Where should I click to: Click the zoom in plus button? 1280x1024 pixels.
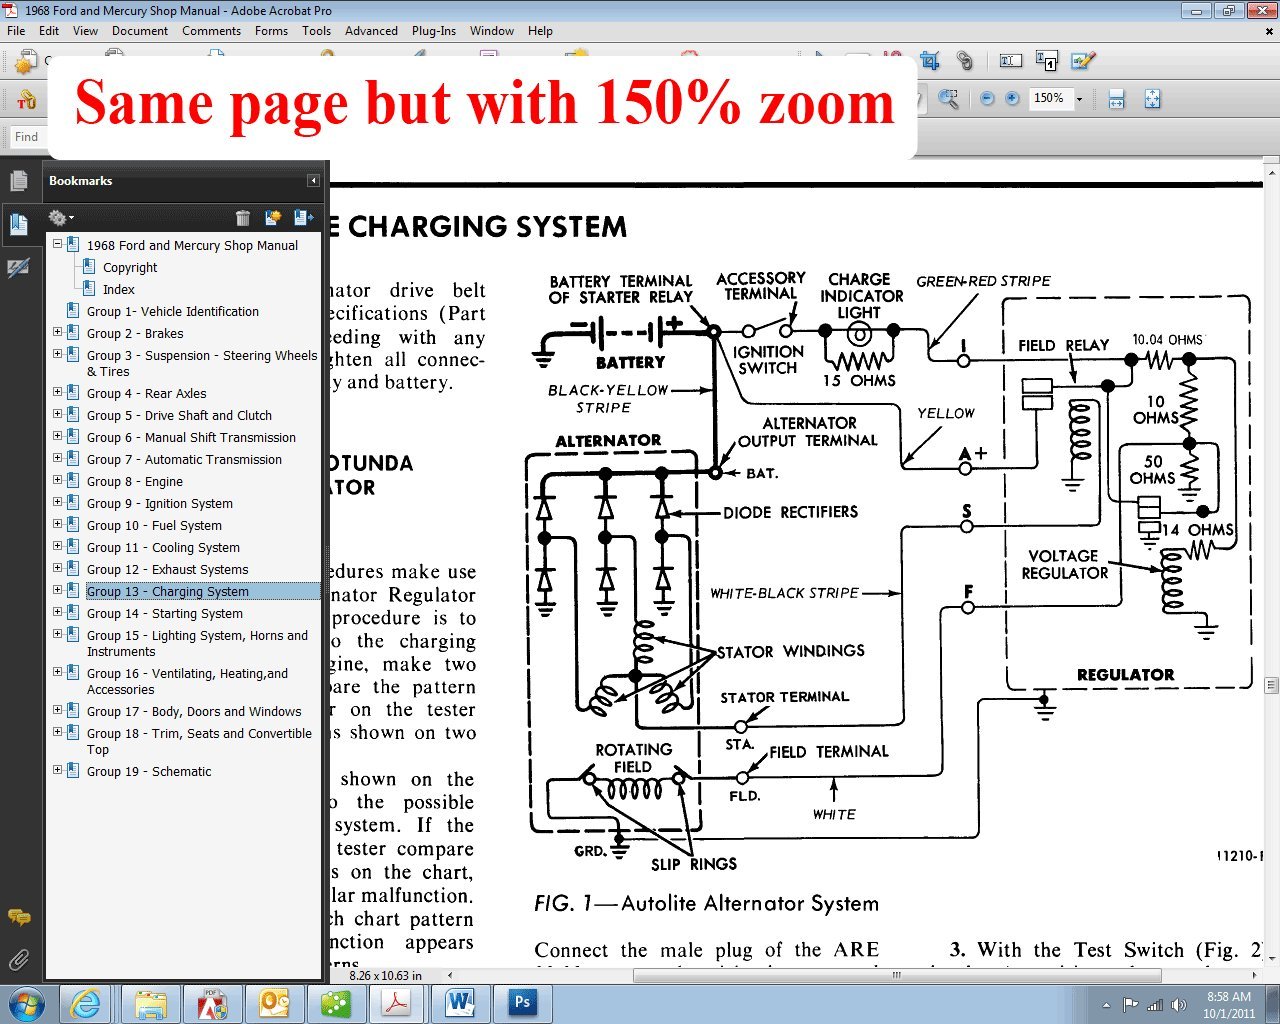click(x=1012, y=99)
